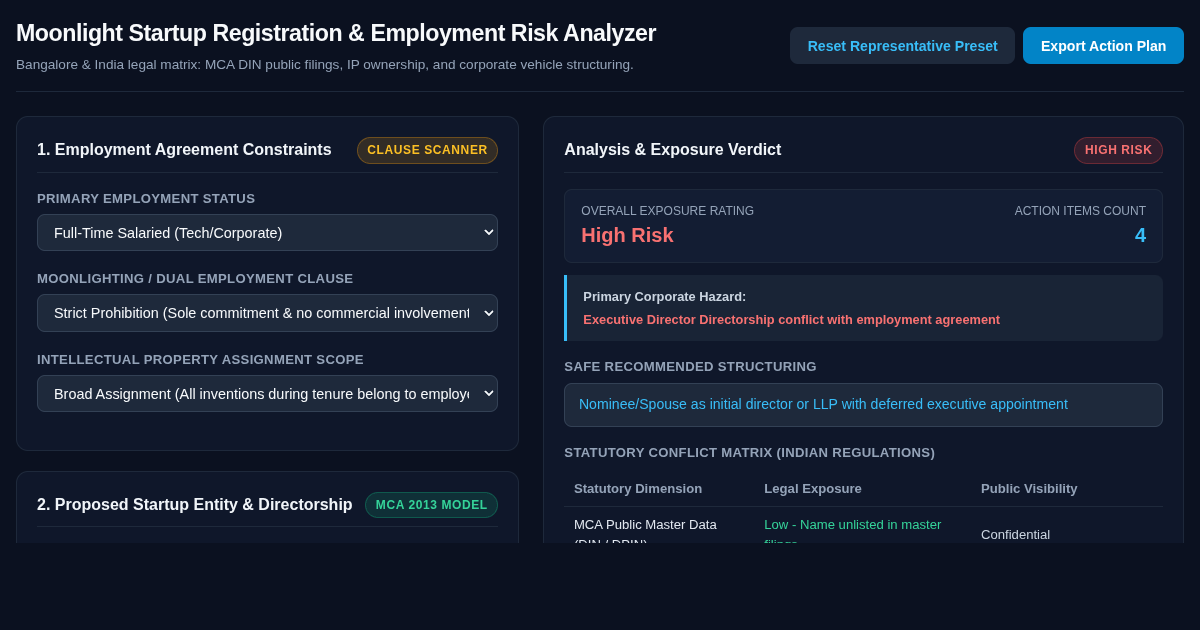Click Executive Director Directorship conflict text
Image resolution: width=1200 pixels, height=630 pixels.
coord(791,320)
